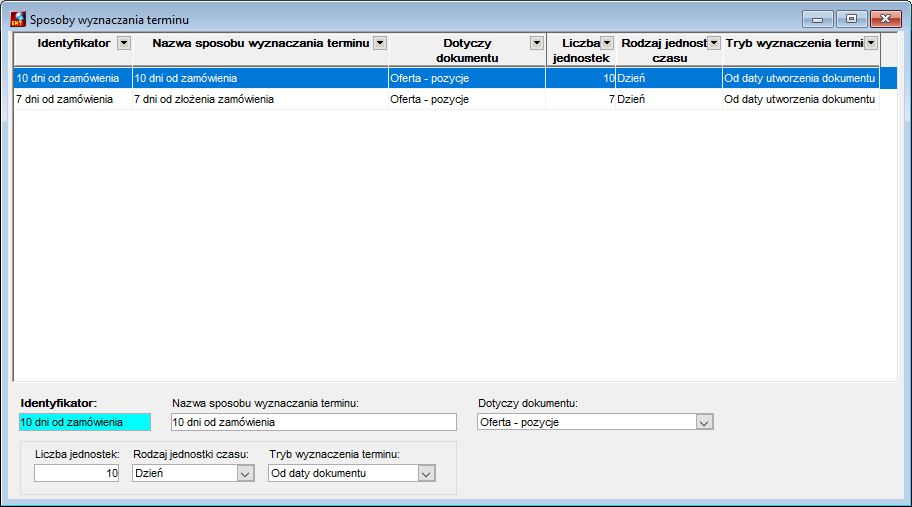Screen dimensions: 912x507
Task: Click the Rodzaj jednostki czasu column header
Action: (x=669, y=51)
